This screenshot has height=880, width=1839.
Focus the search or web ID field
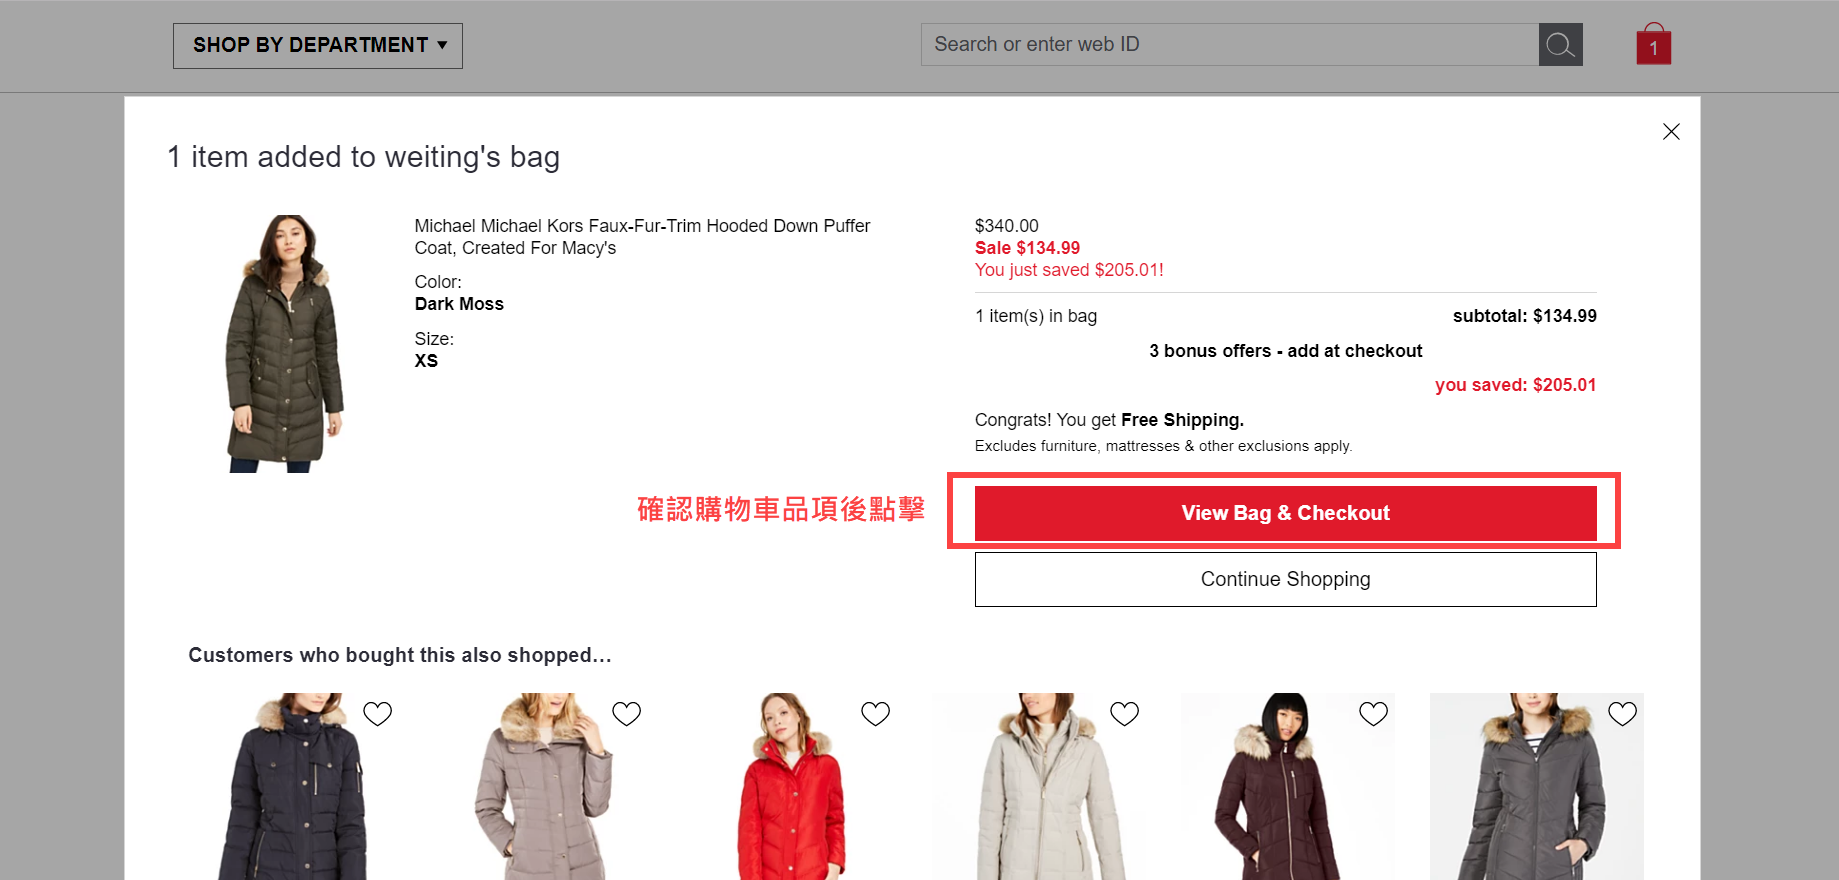point(1229,45)
